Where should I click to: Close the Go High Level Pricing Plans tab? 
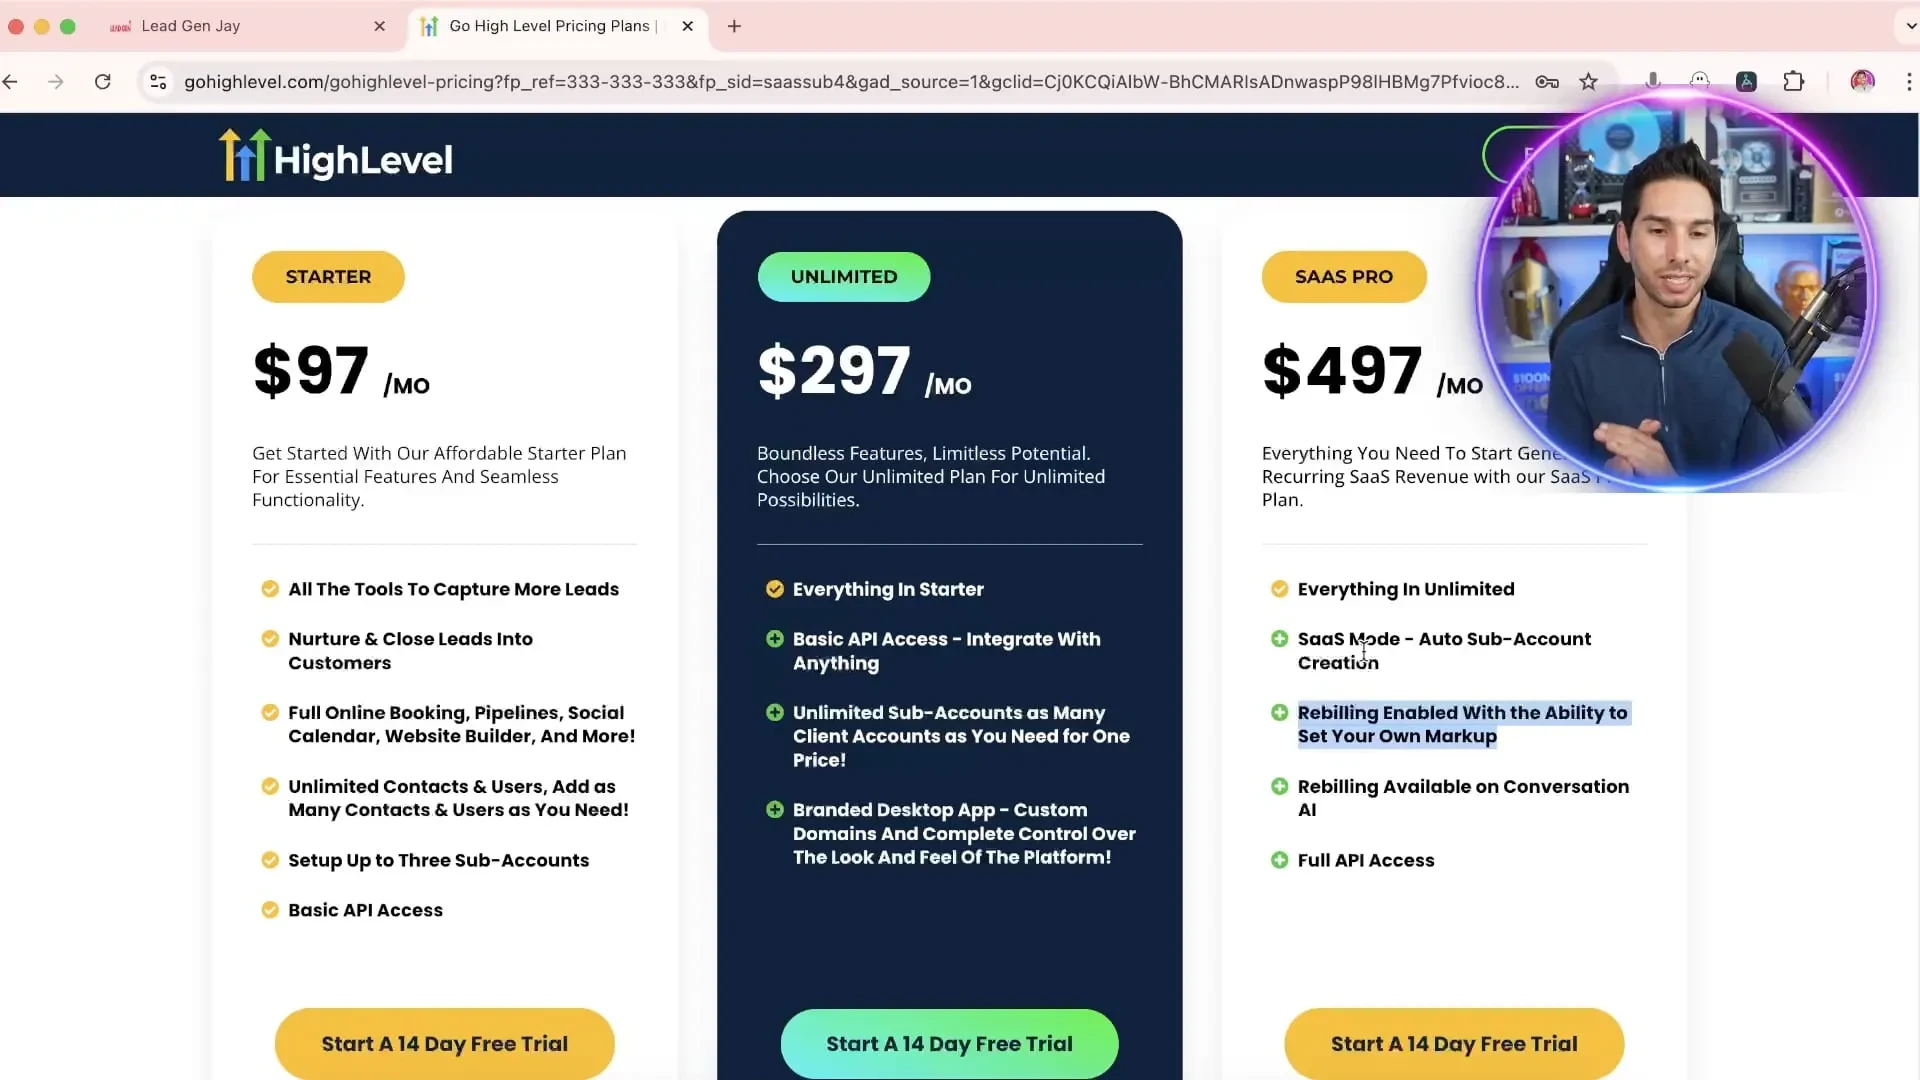688,26
